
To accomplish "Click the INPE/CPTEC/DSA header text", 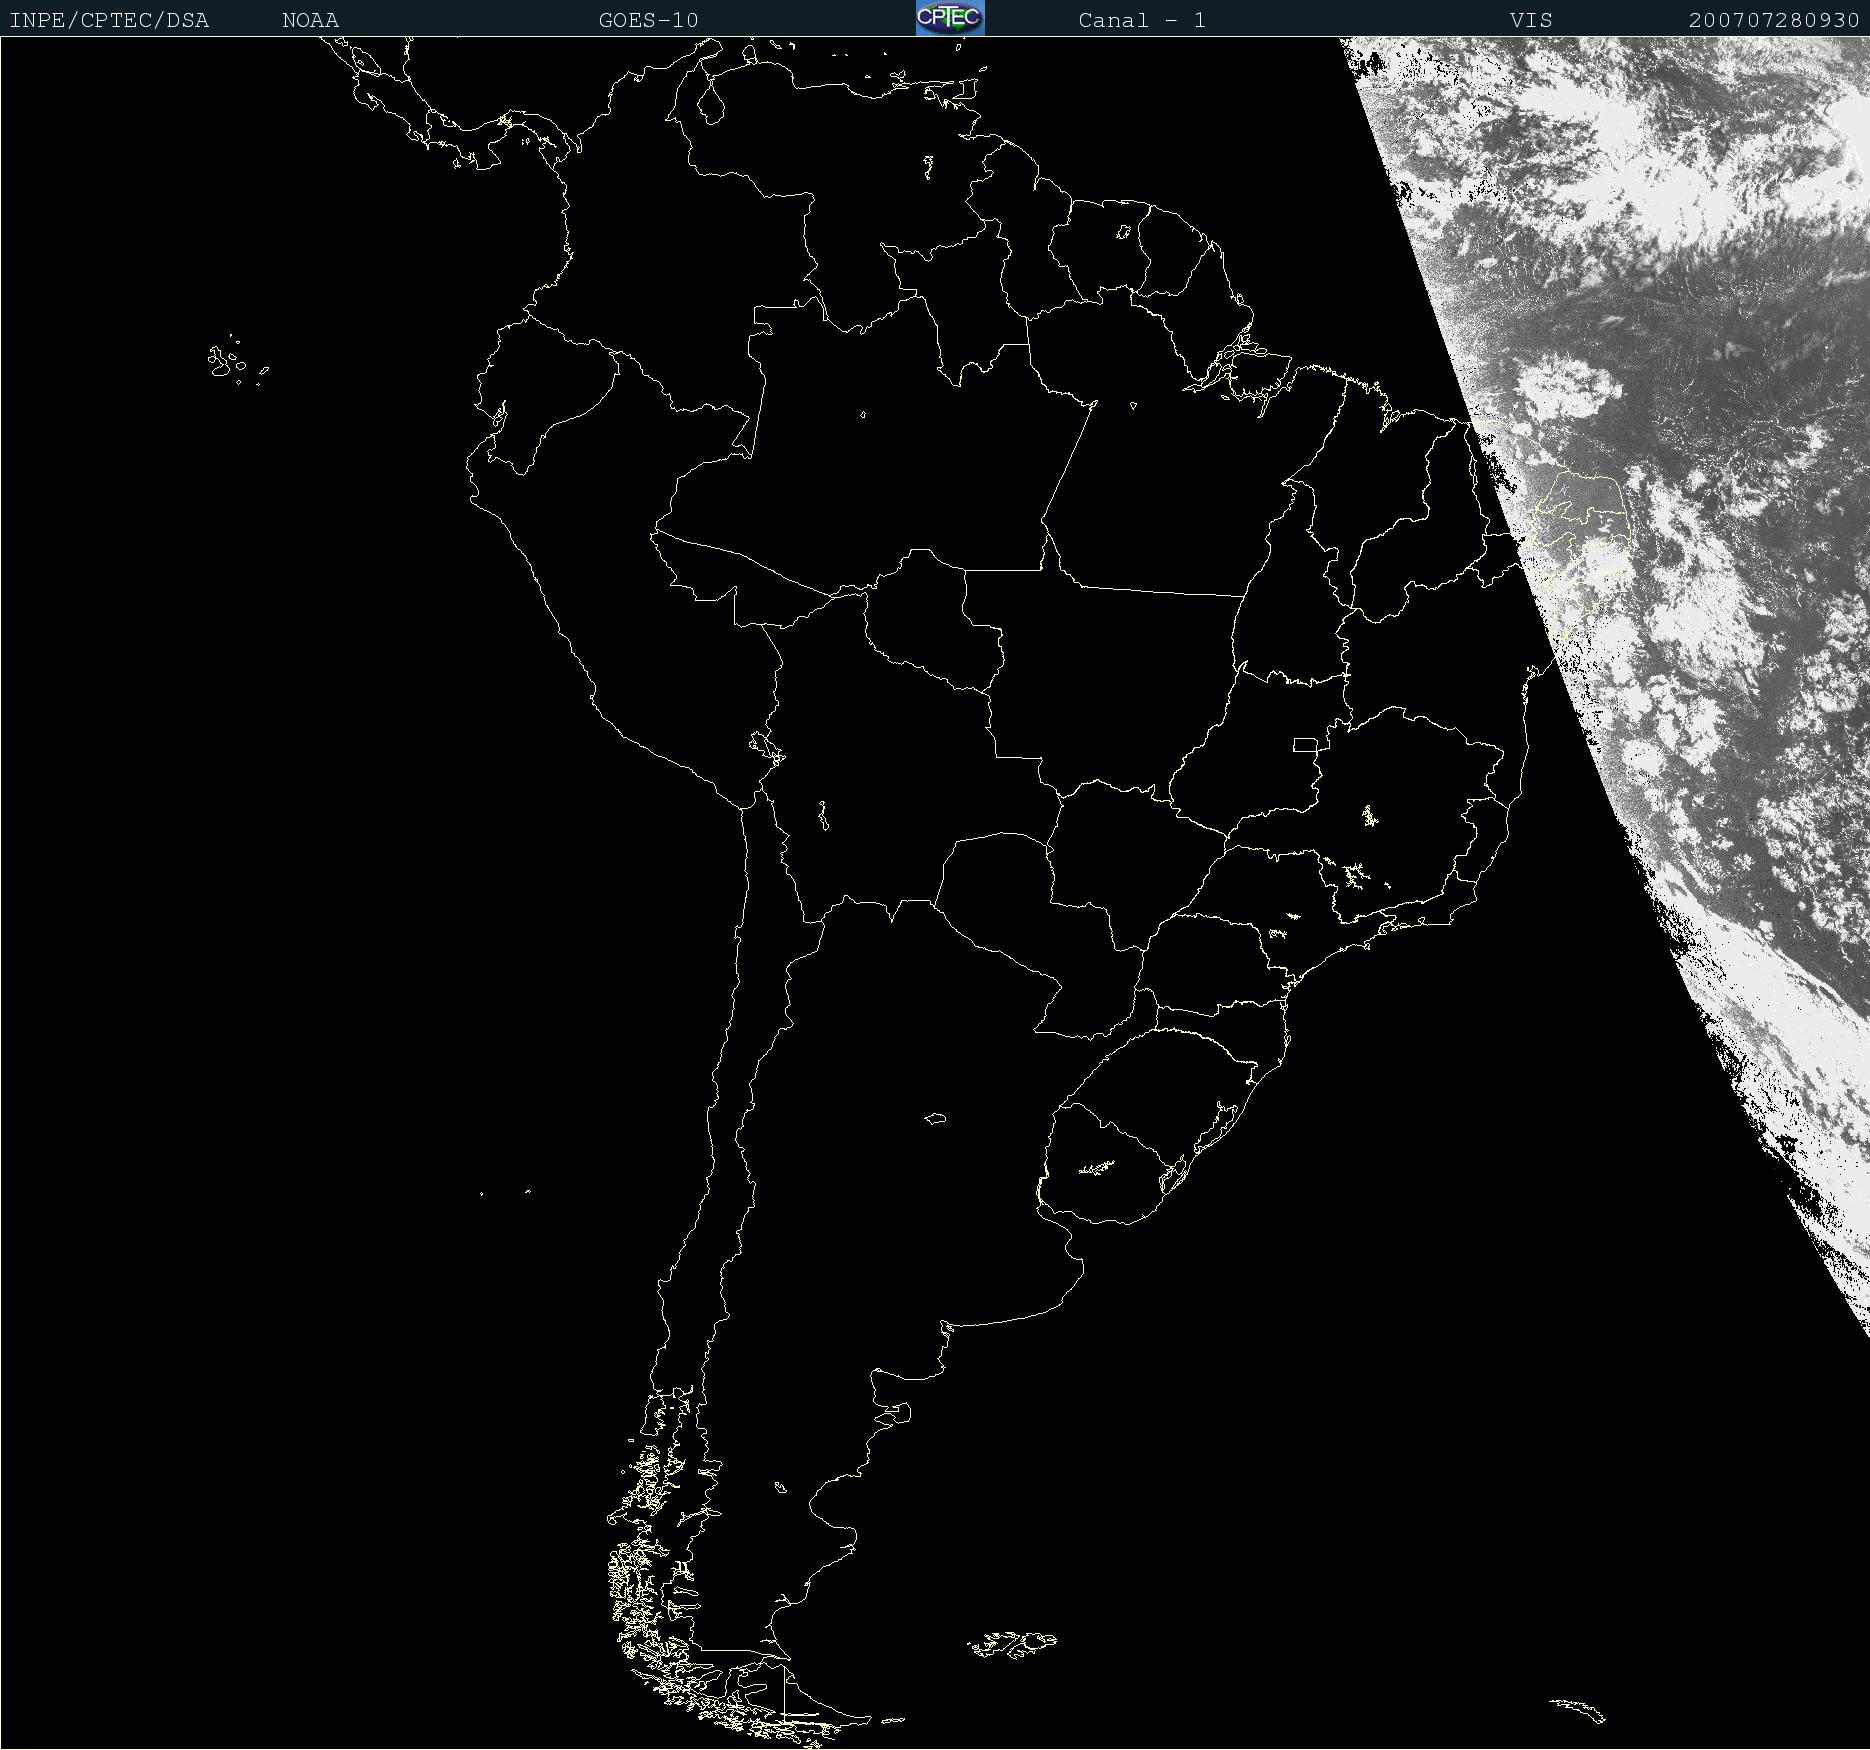I will click(109, 20).
